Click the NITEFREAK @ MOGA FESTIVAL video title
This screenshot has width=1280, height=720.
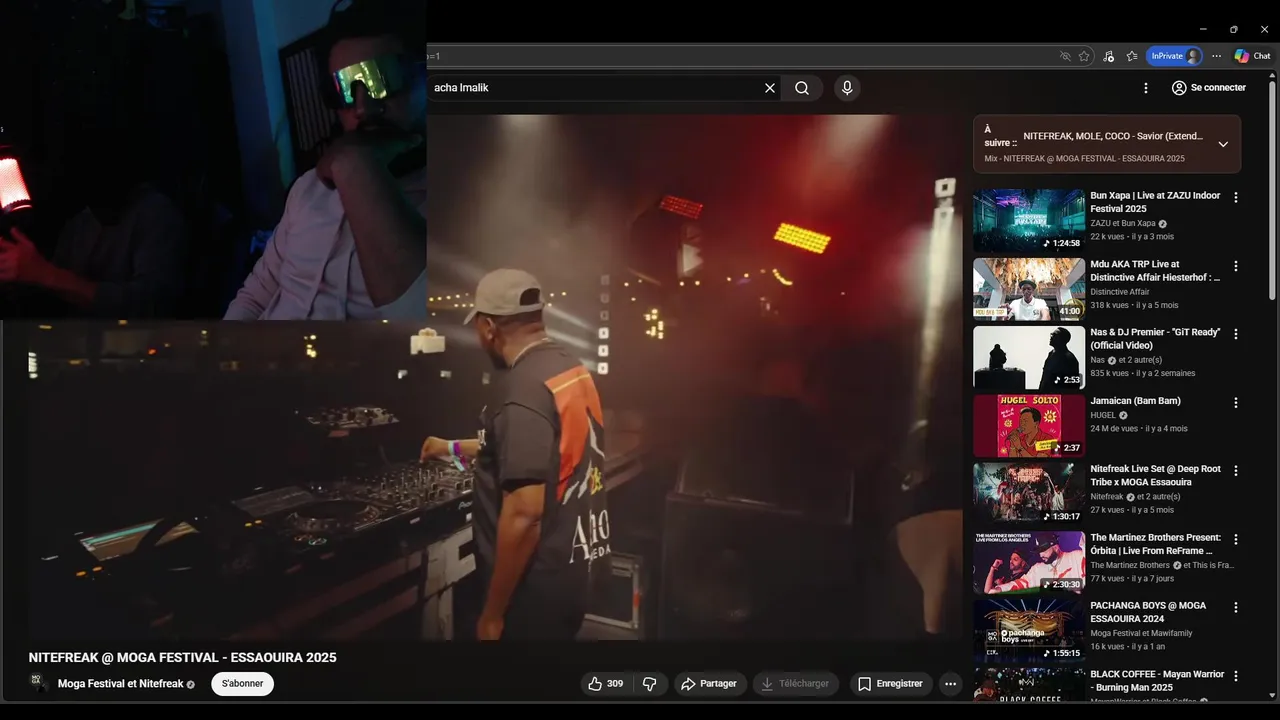(x=182, y=658)
